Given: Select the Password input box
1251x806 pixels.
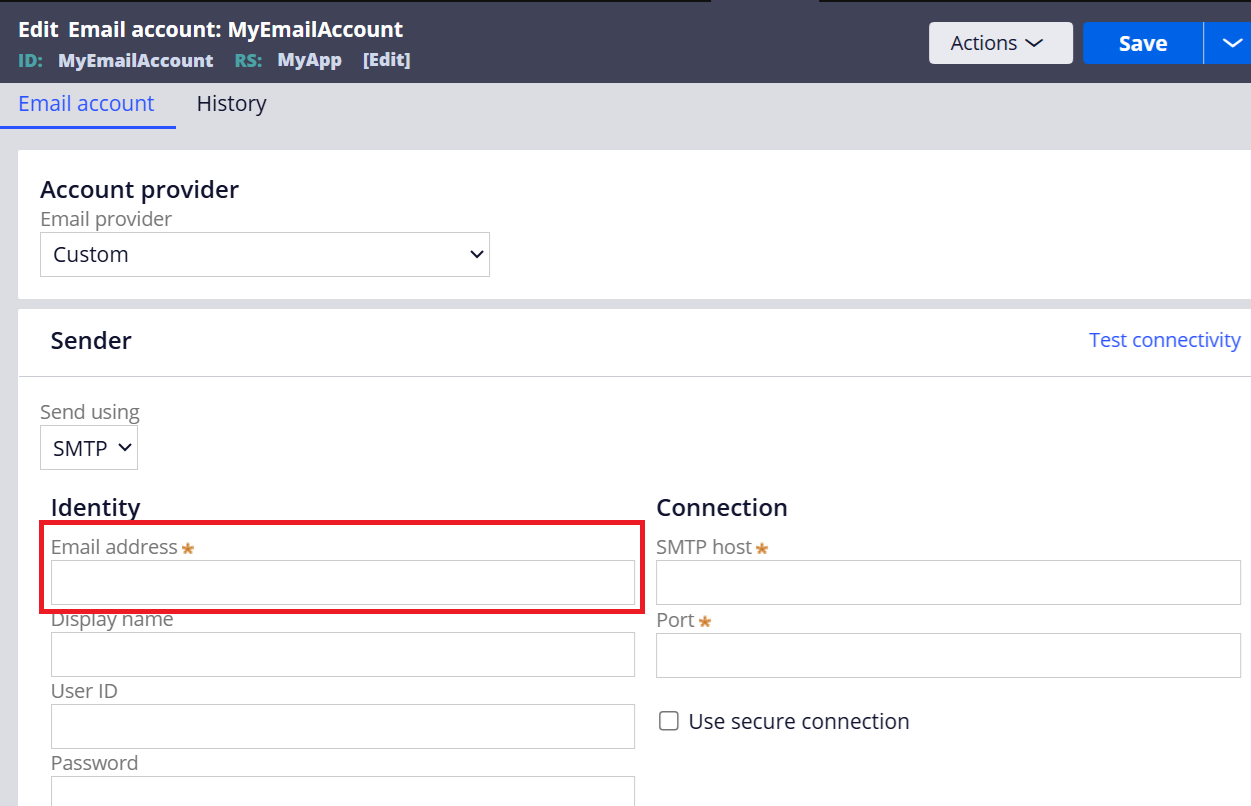Looking at the screenshot, I should tap(342, 791).
